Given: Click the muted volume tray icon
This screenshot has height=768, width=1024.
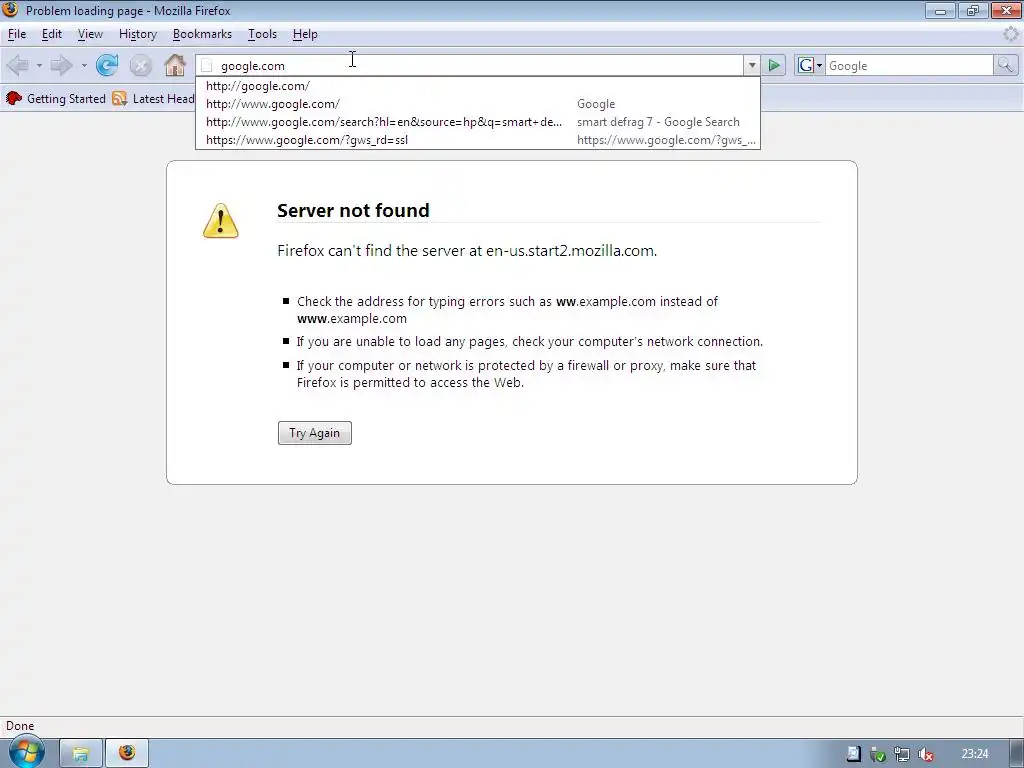Looking at the screenshot, I should [925, 754].
